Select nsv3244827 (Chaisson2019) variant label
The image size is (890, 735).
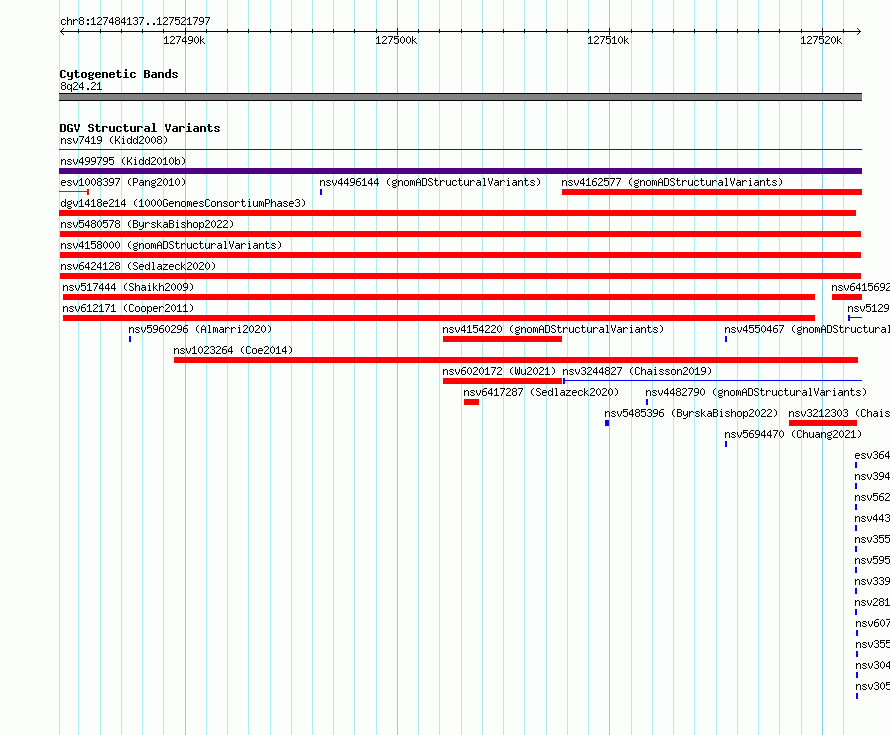point(637,371)
